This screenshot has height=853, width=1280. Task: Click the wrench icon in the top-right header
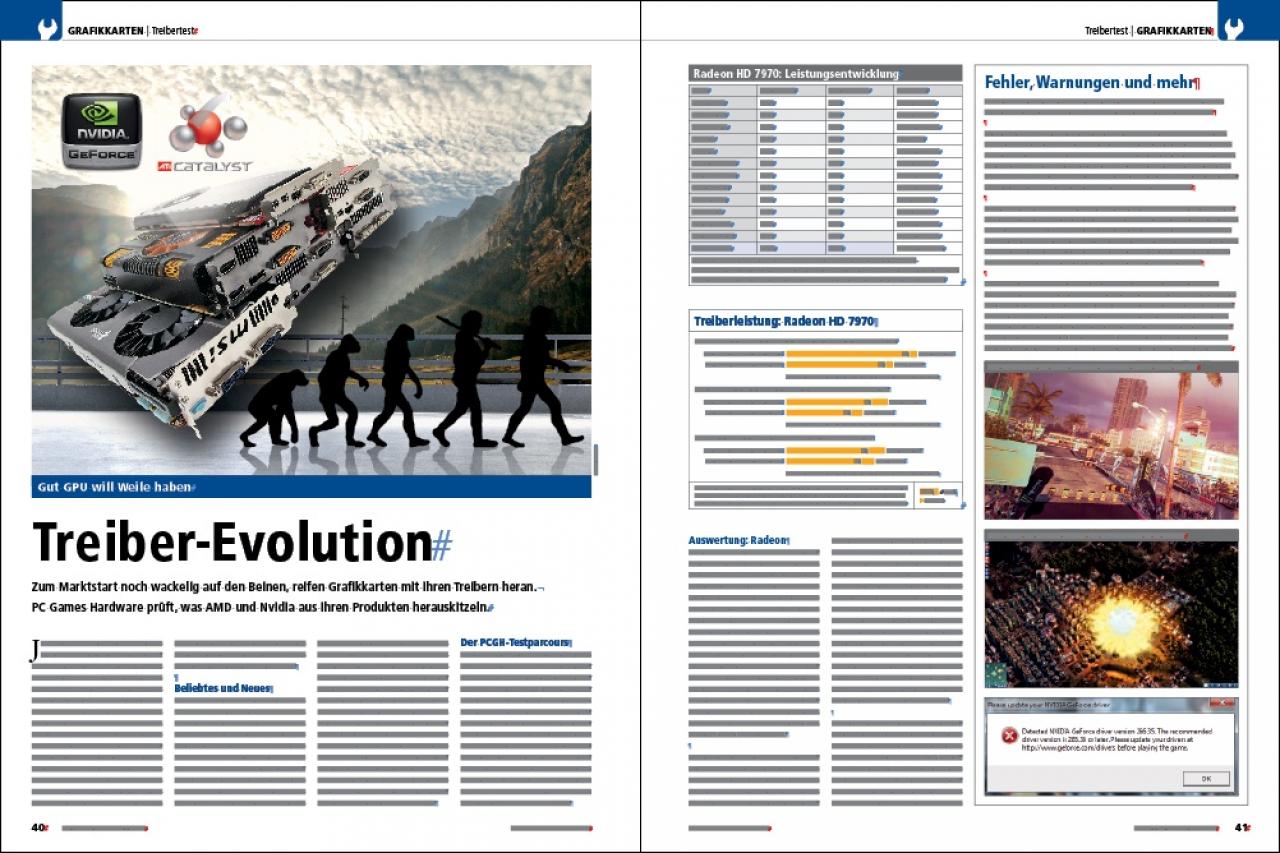[x=1232, y=29]
